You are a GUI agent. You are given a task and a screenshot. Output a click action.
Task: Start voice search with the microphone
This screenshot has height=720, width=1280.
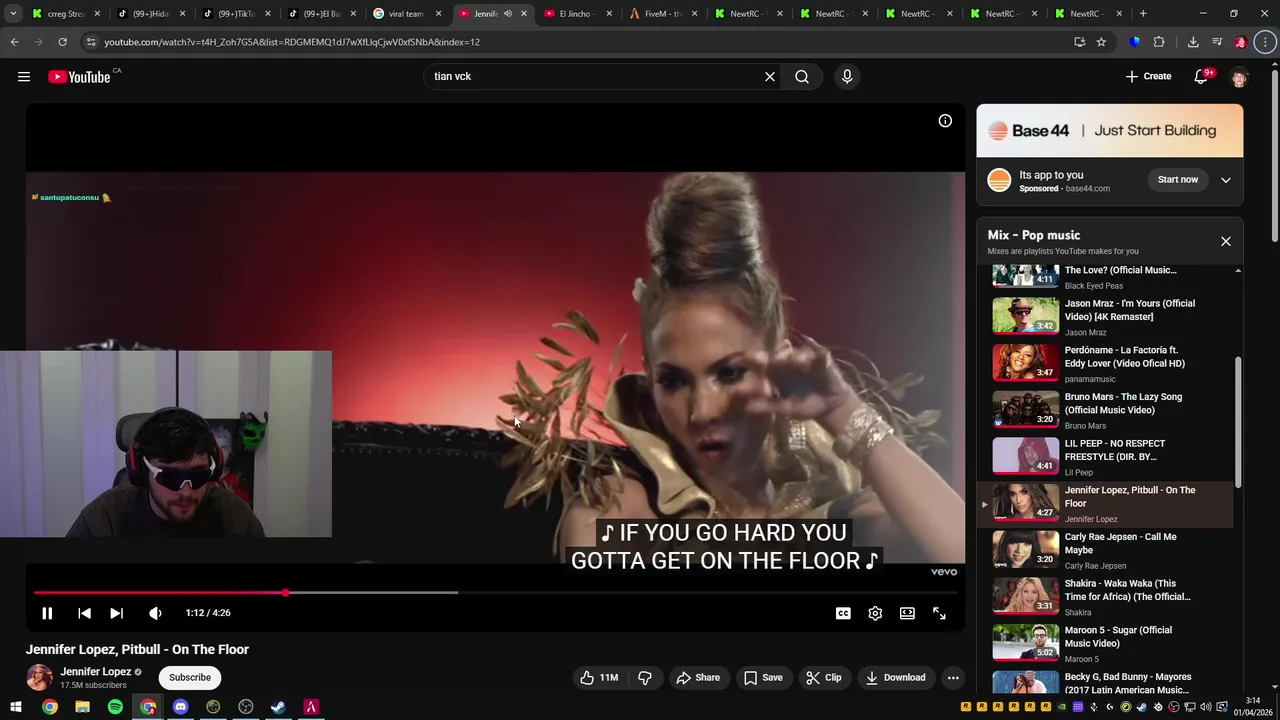click(847, 77)
